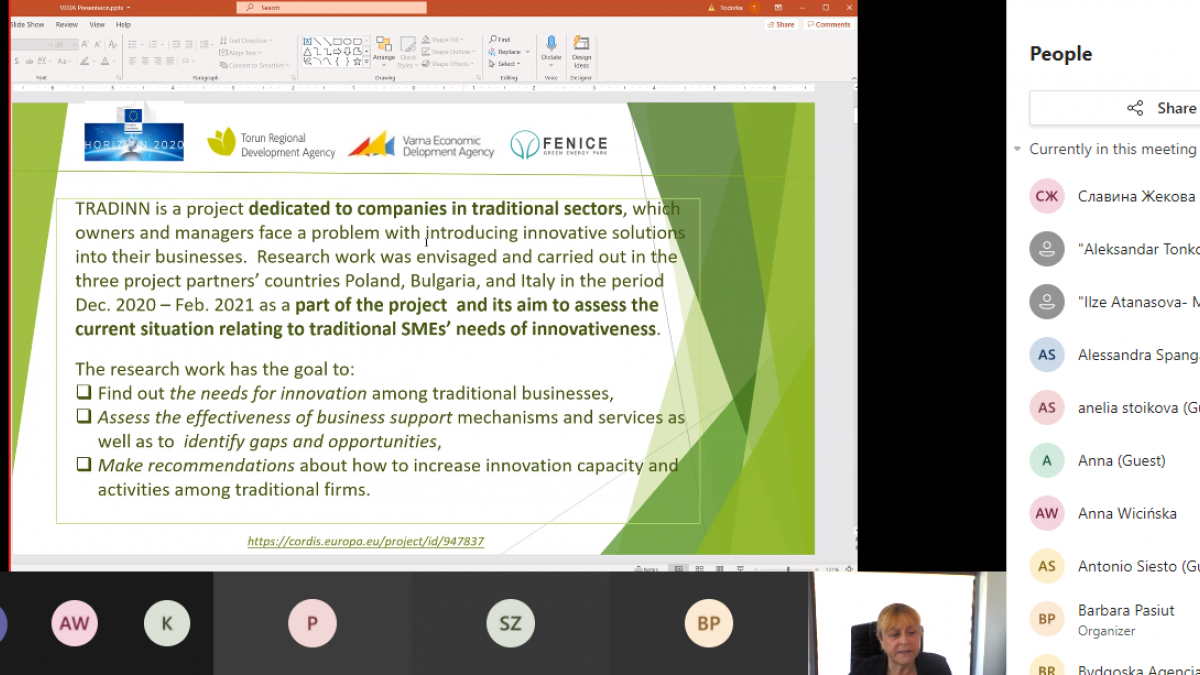Select Barbara Pasiut in People list
Image resolution: width=1200 pixels, height=675 pixels.
point(1115,619)
